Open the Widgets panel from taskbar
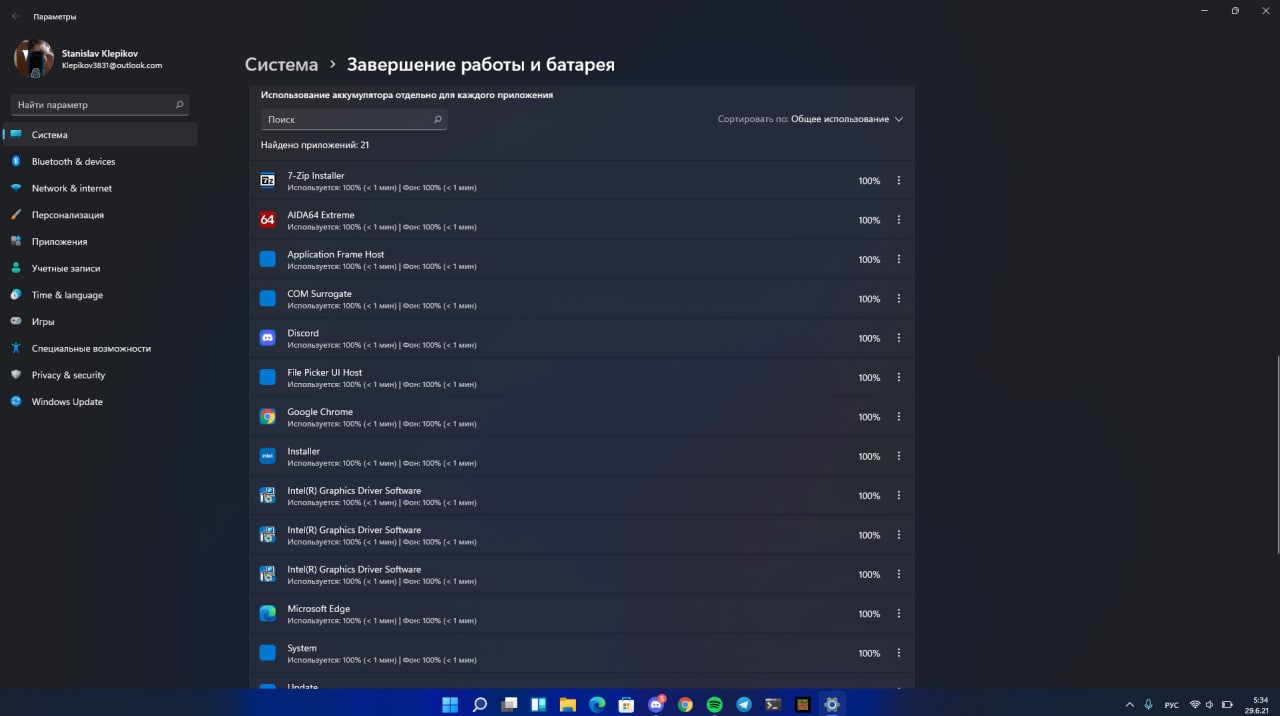 coord(538,704)
